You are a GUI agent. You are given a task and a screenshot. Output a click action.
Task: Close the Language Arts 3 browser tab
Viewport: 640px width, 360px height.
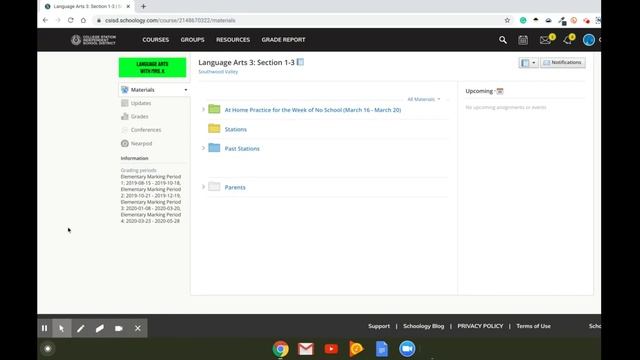(128, 6)
